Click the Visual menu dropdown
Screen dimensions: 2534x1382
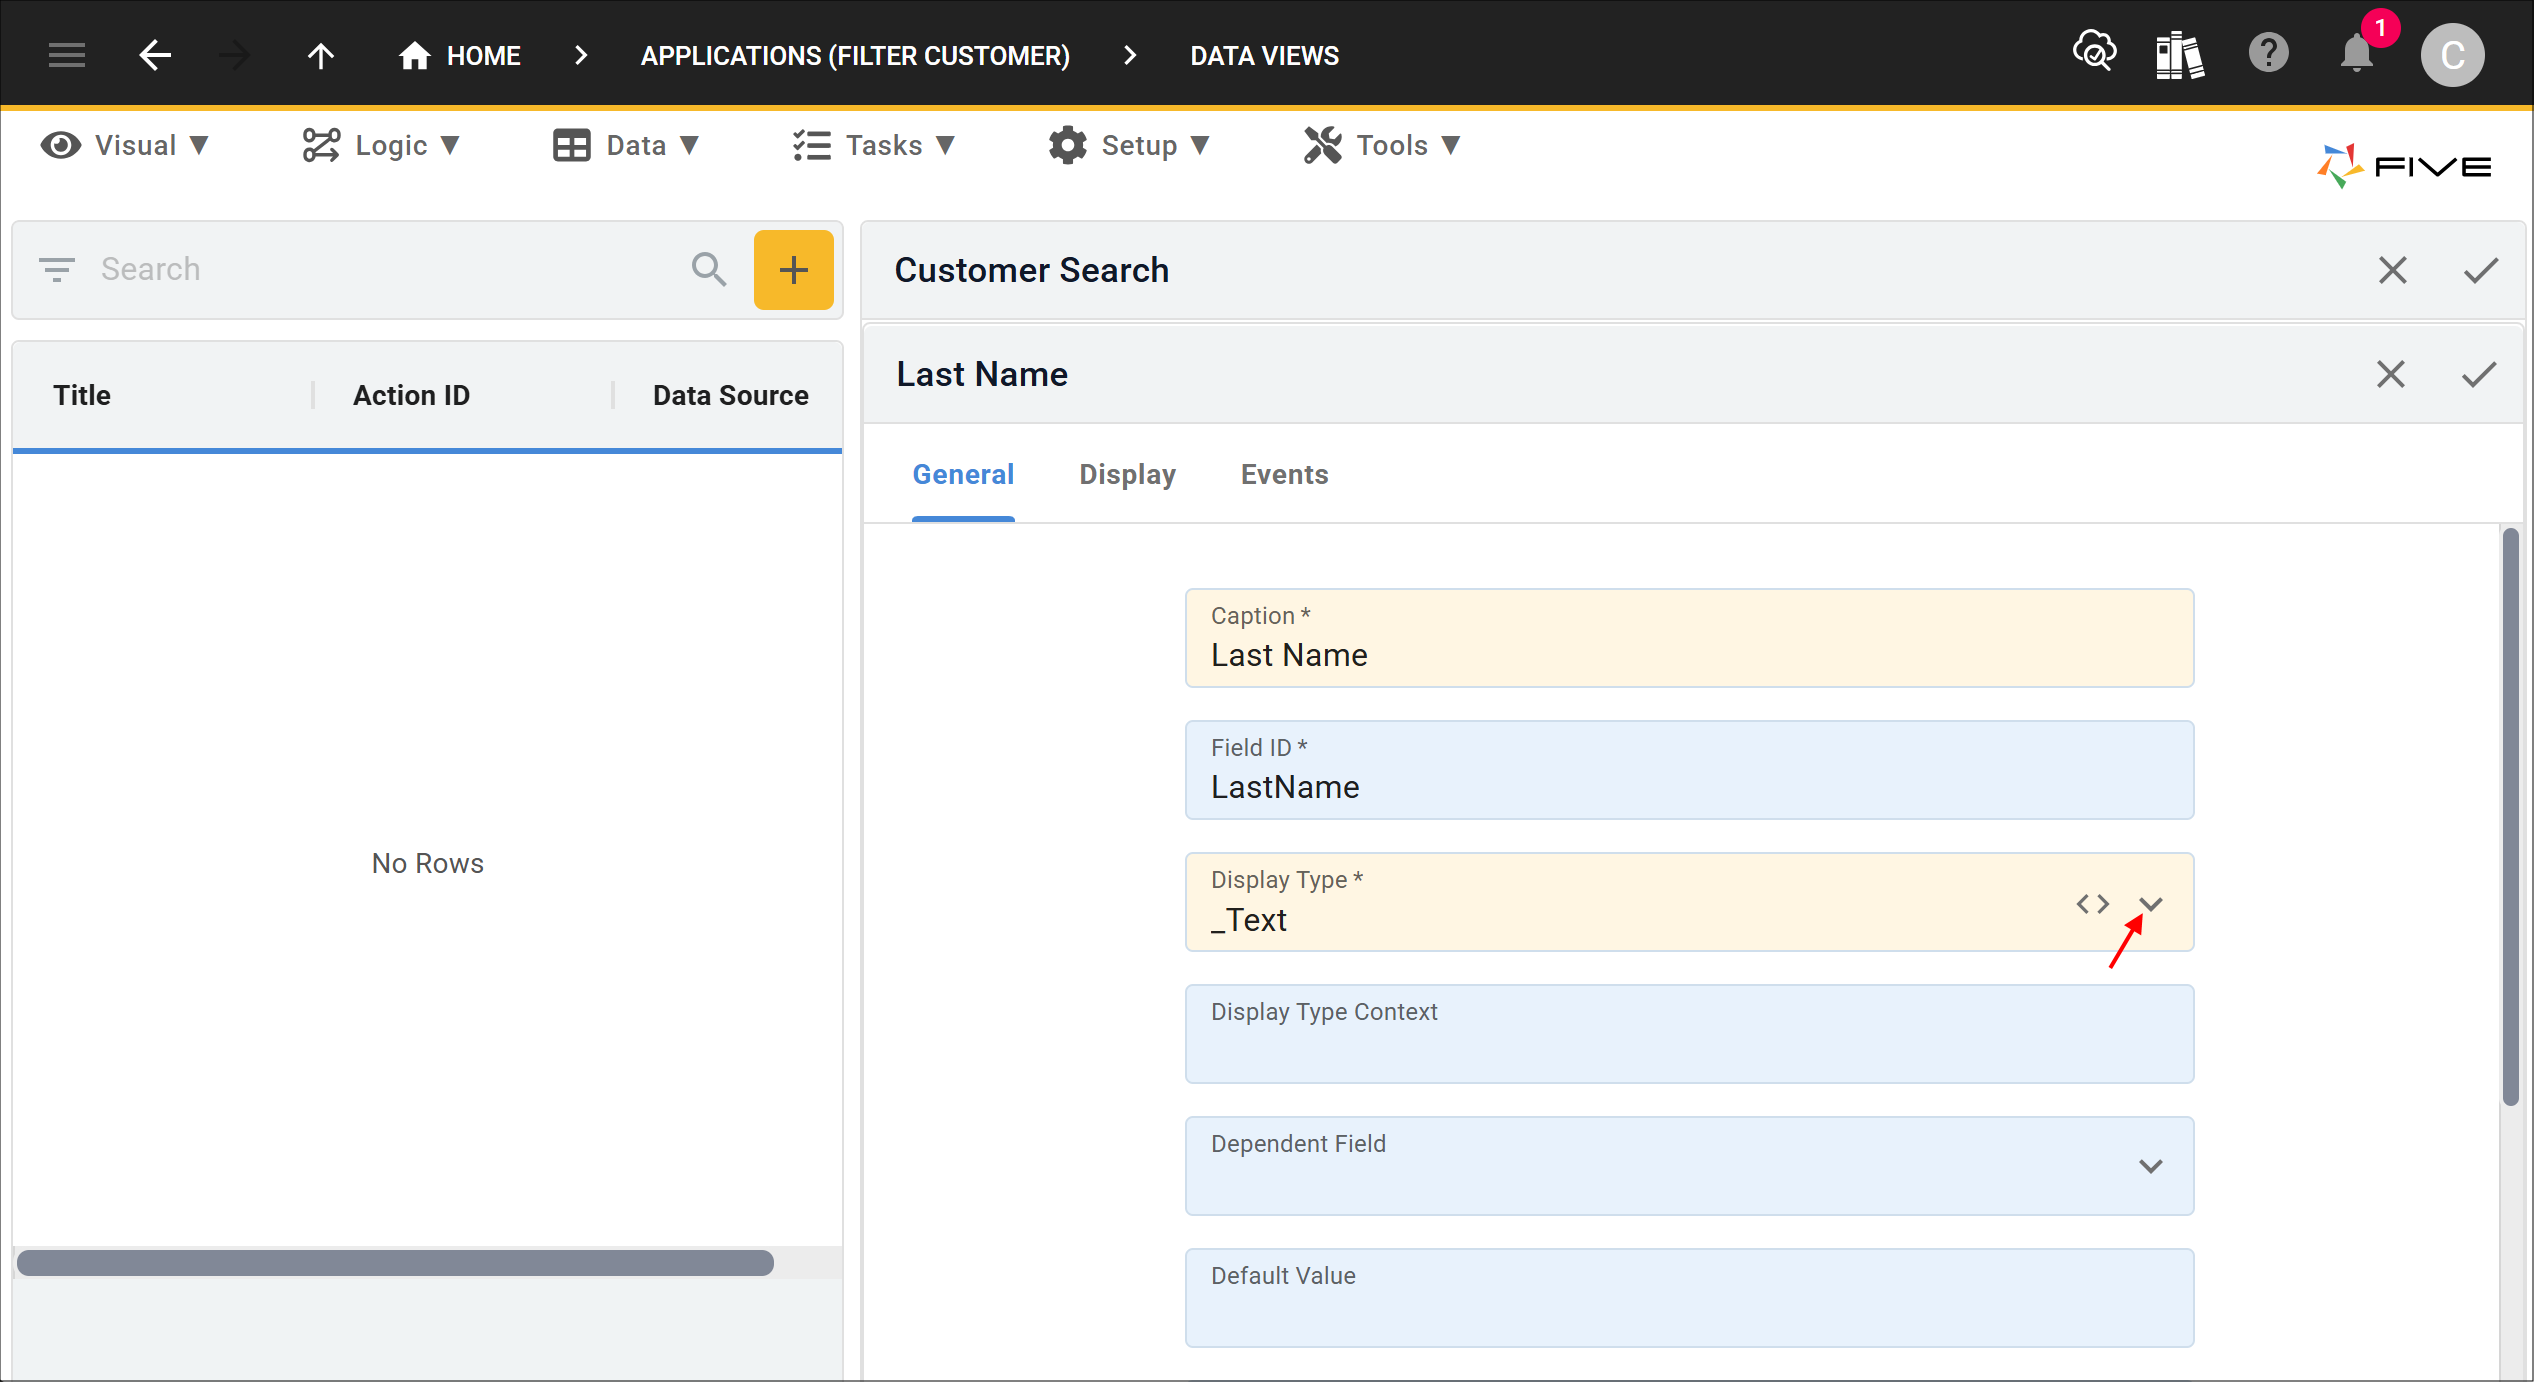(x=126, y=145)
